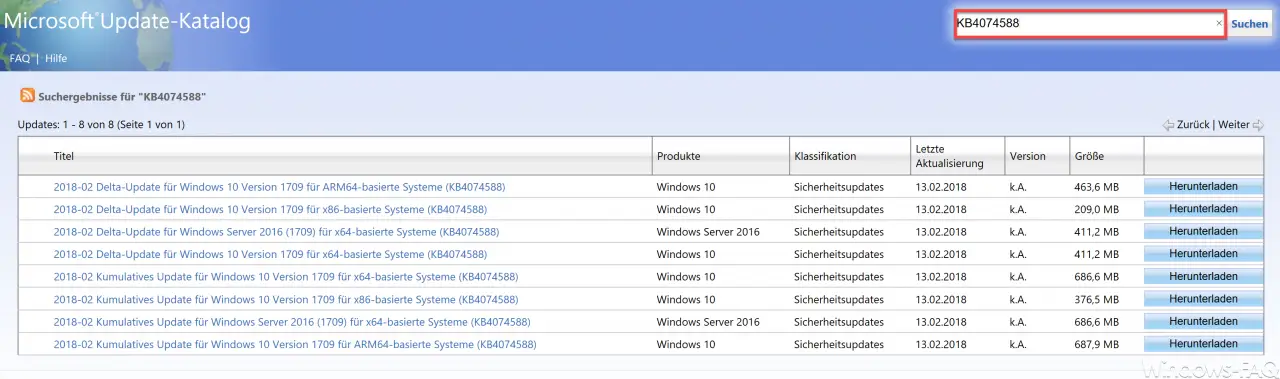Sort by Letzte Aktualisierung column header
Viewport: 1280px width, 379px height.
[949, 156]
